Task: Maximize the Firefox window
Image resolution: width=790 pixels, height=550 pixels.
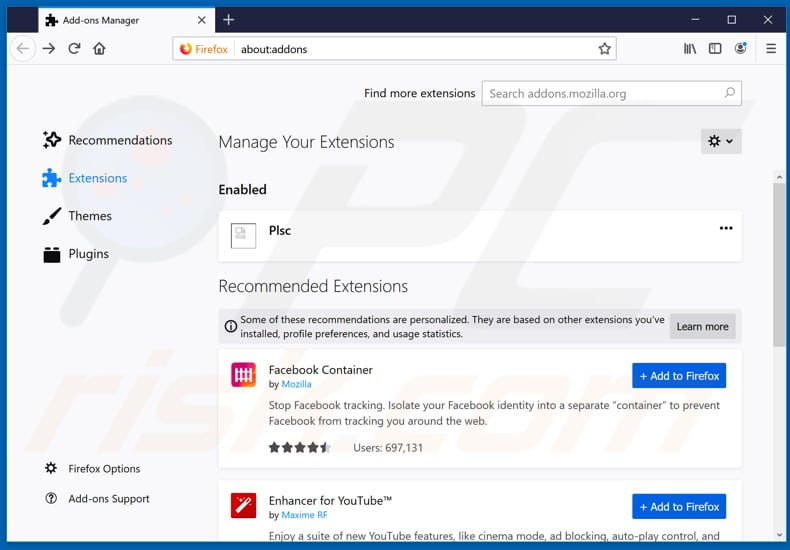Action: [x=732, y=20]
